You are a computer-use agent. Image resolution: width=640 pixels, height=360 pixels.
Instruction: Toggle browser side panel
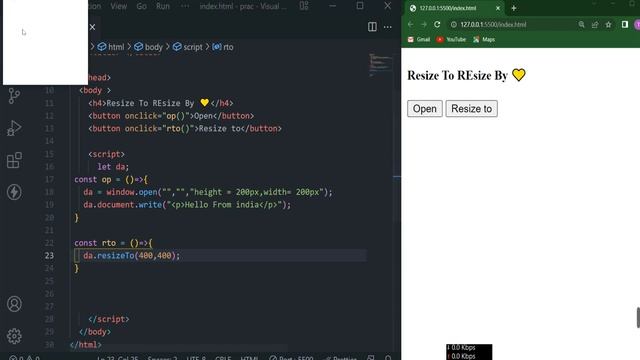click(x=624, y=24)
